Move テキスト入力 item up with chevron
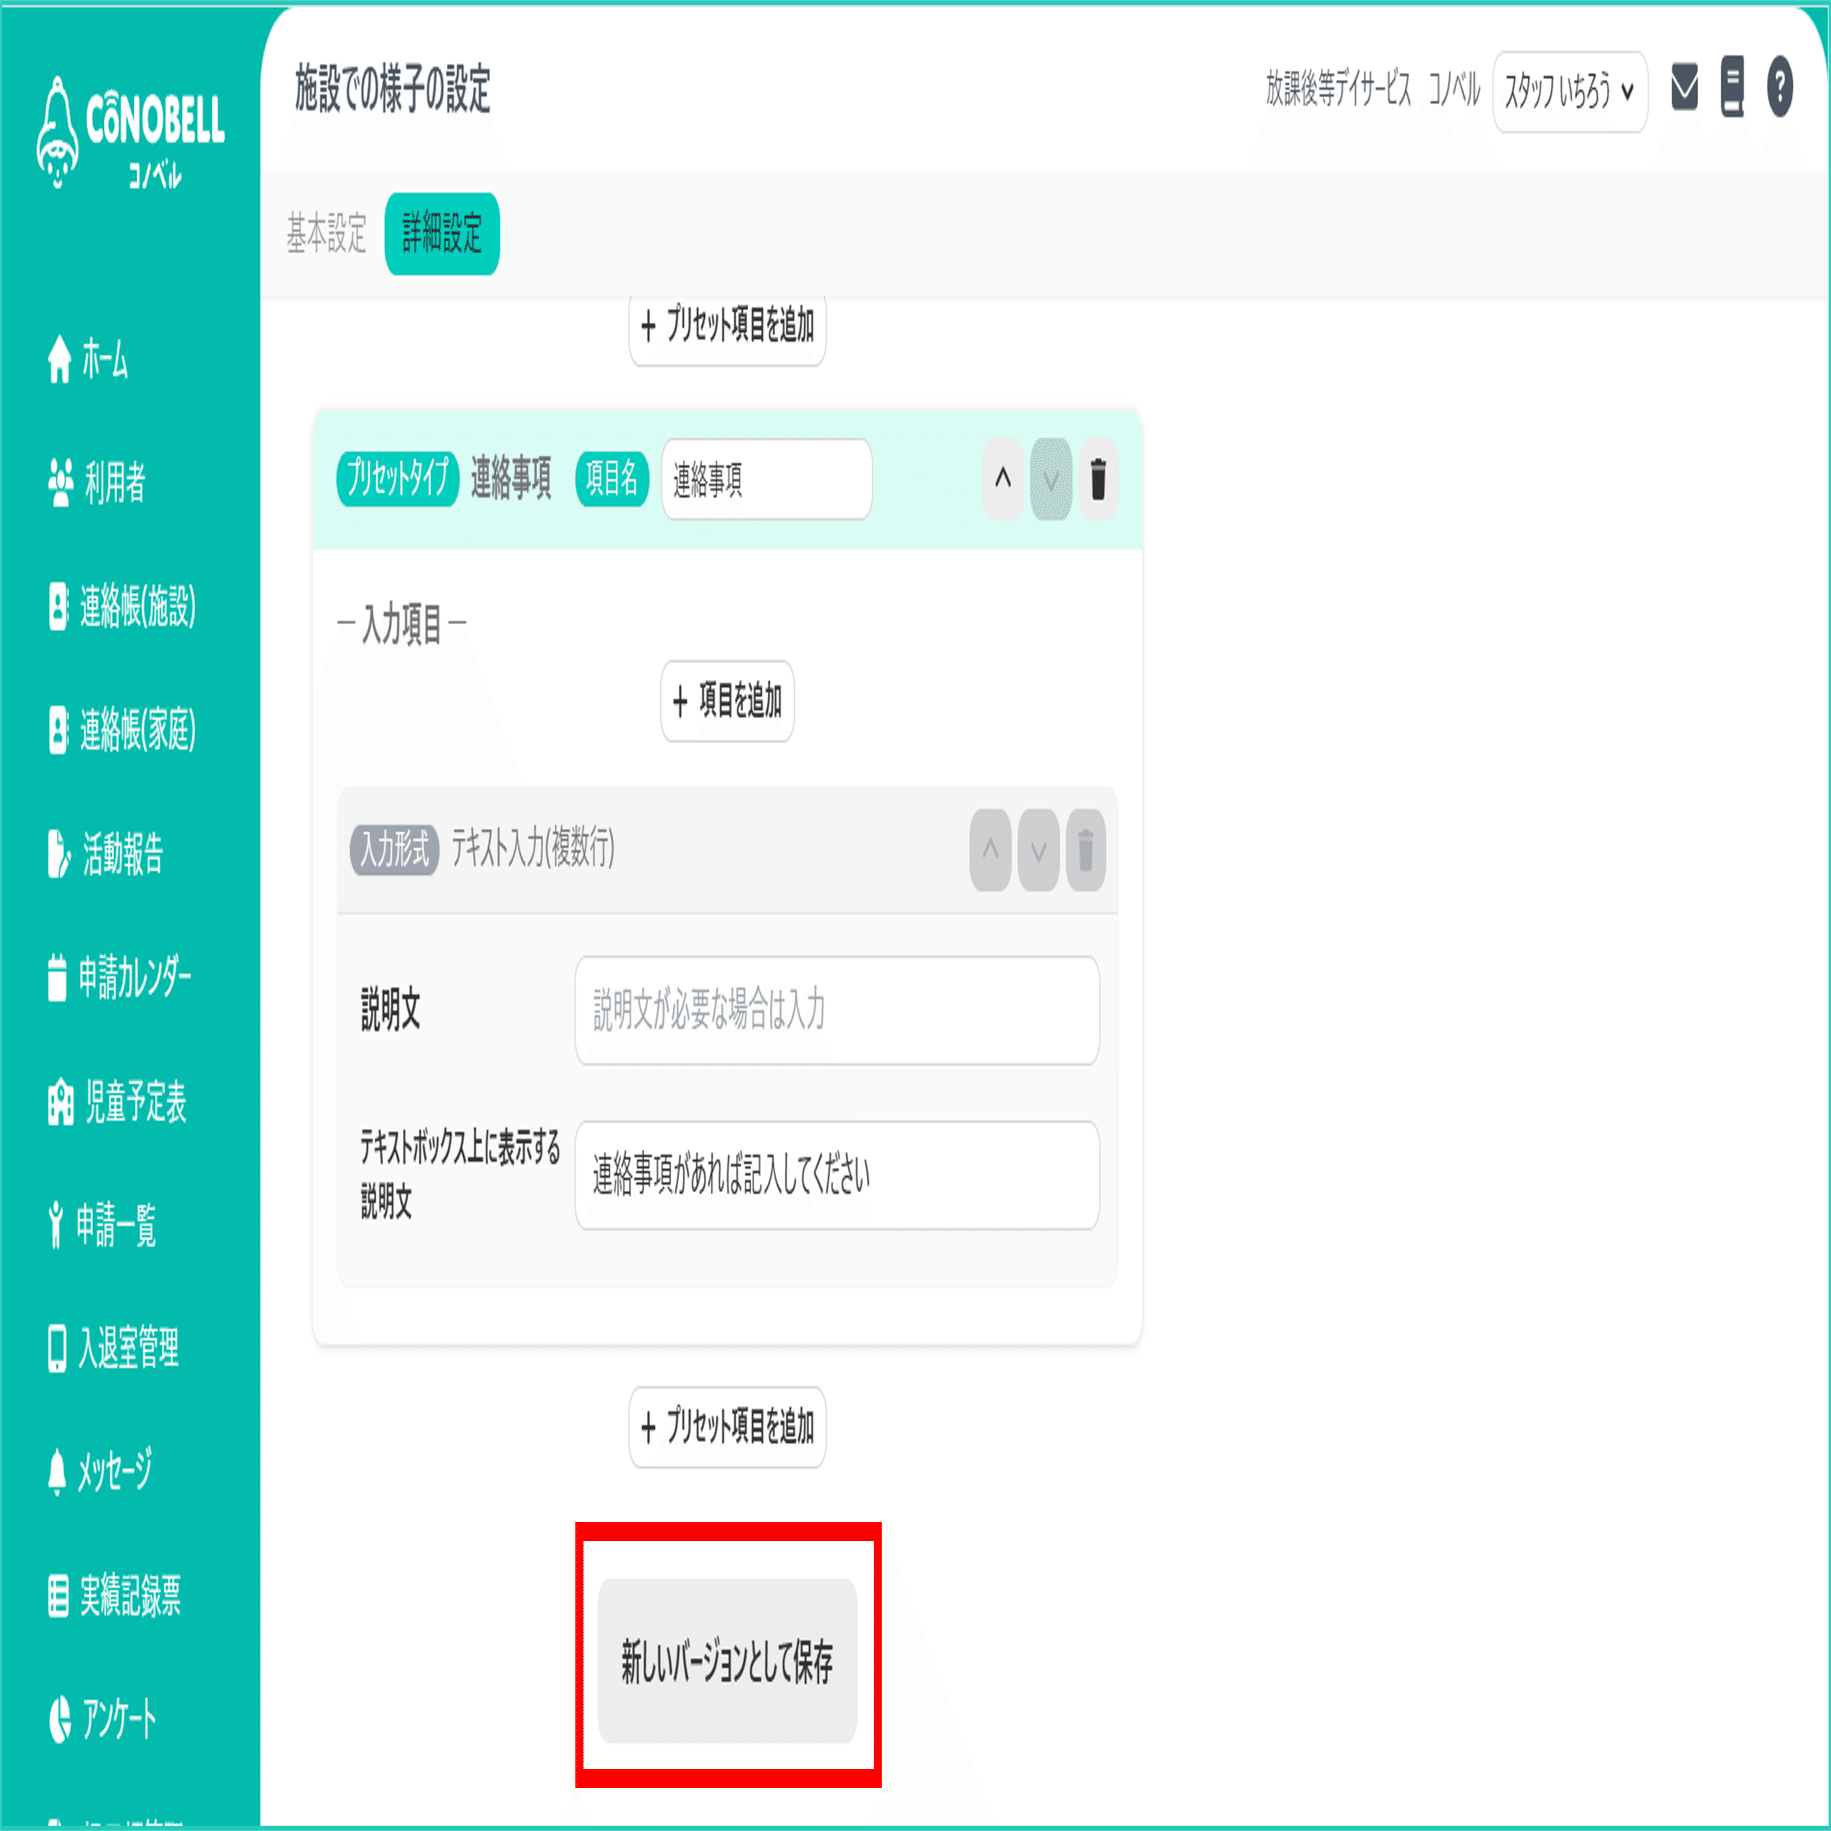This screenshot has width=1831, height=1831. coord(990,850)
